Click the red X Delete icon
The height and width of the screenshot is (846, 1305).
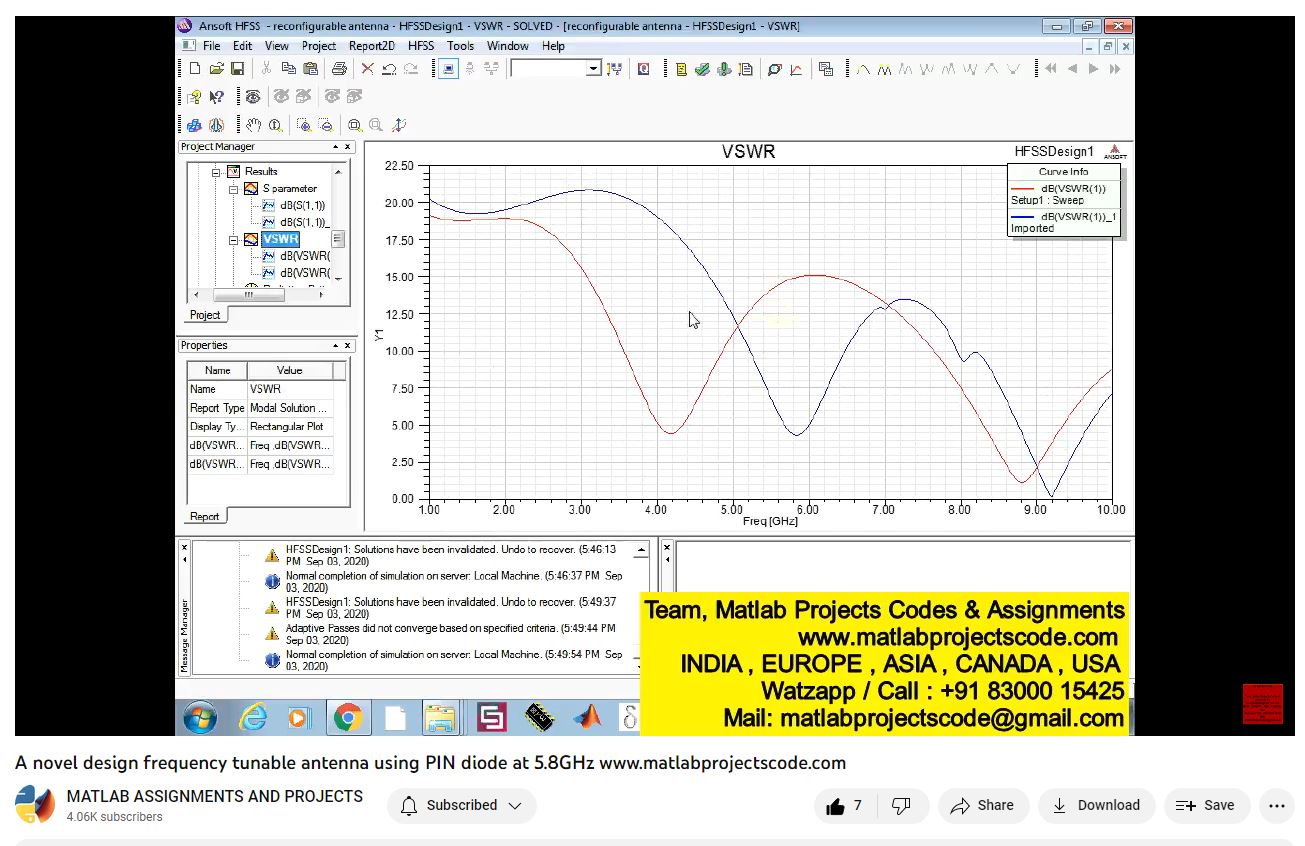(367, 69)
